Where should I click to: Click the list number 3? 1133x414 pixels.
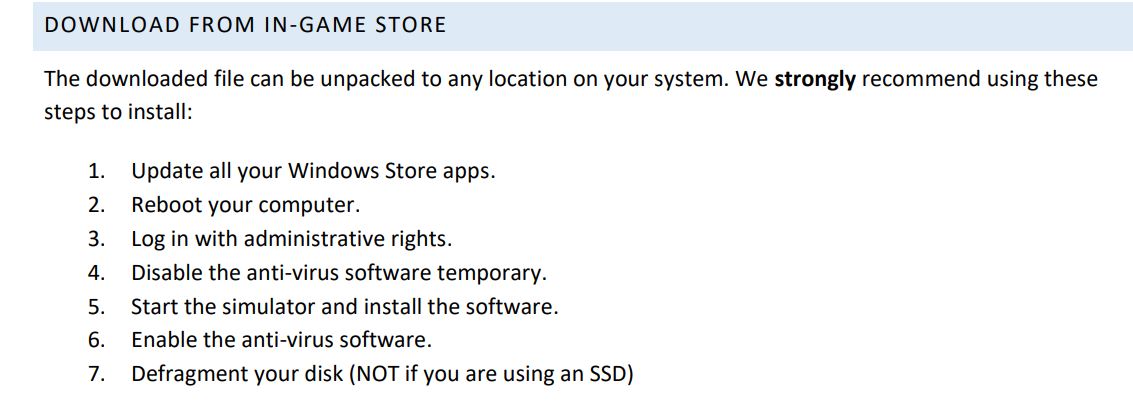(97, 239)
